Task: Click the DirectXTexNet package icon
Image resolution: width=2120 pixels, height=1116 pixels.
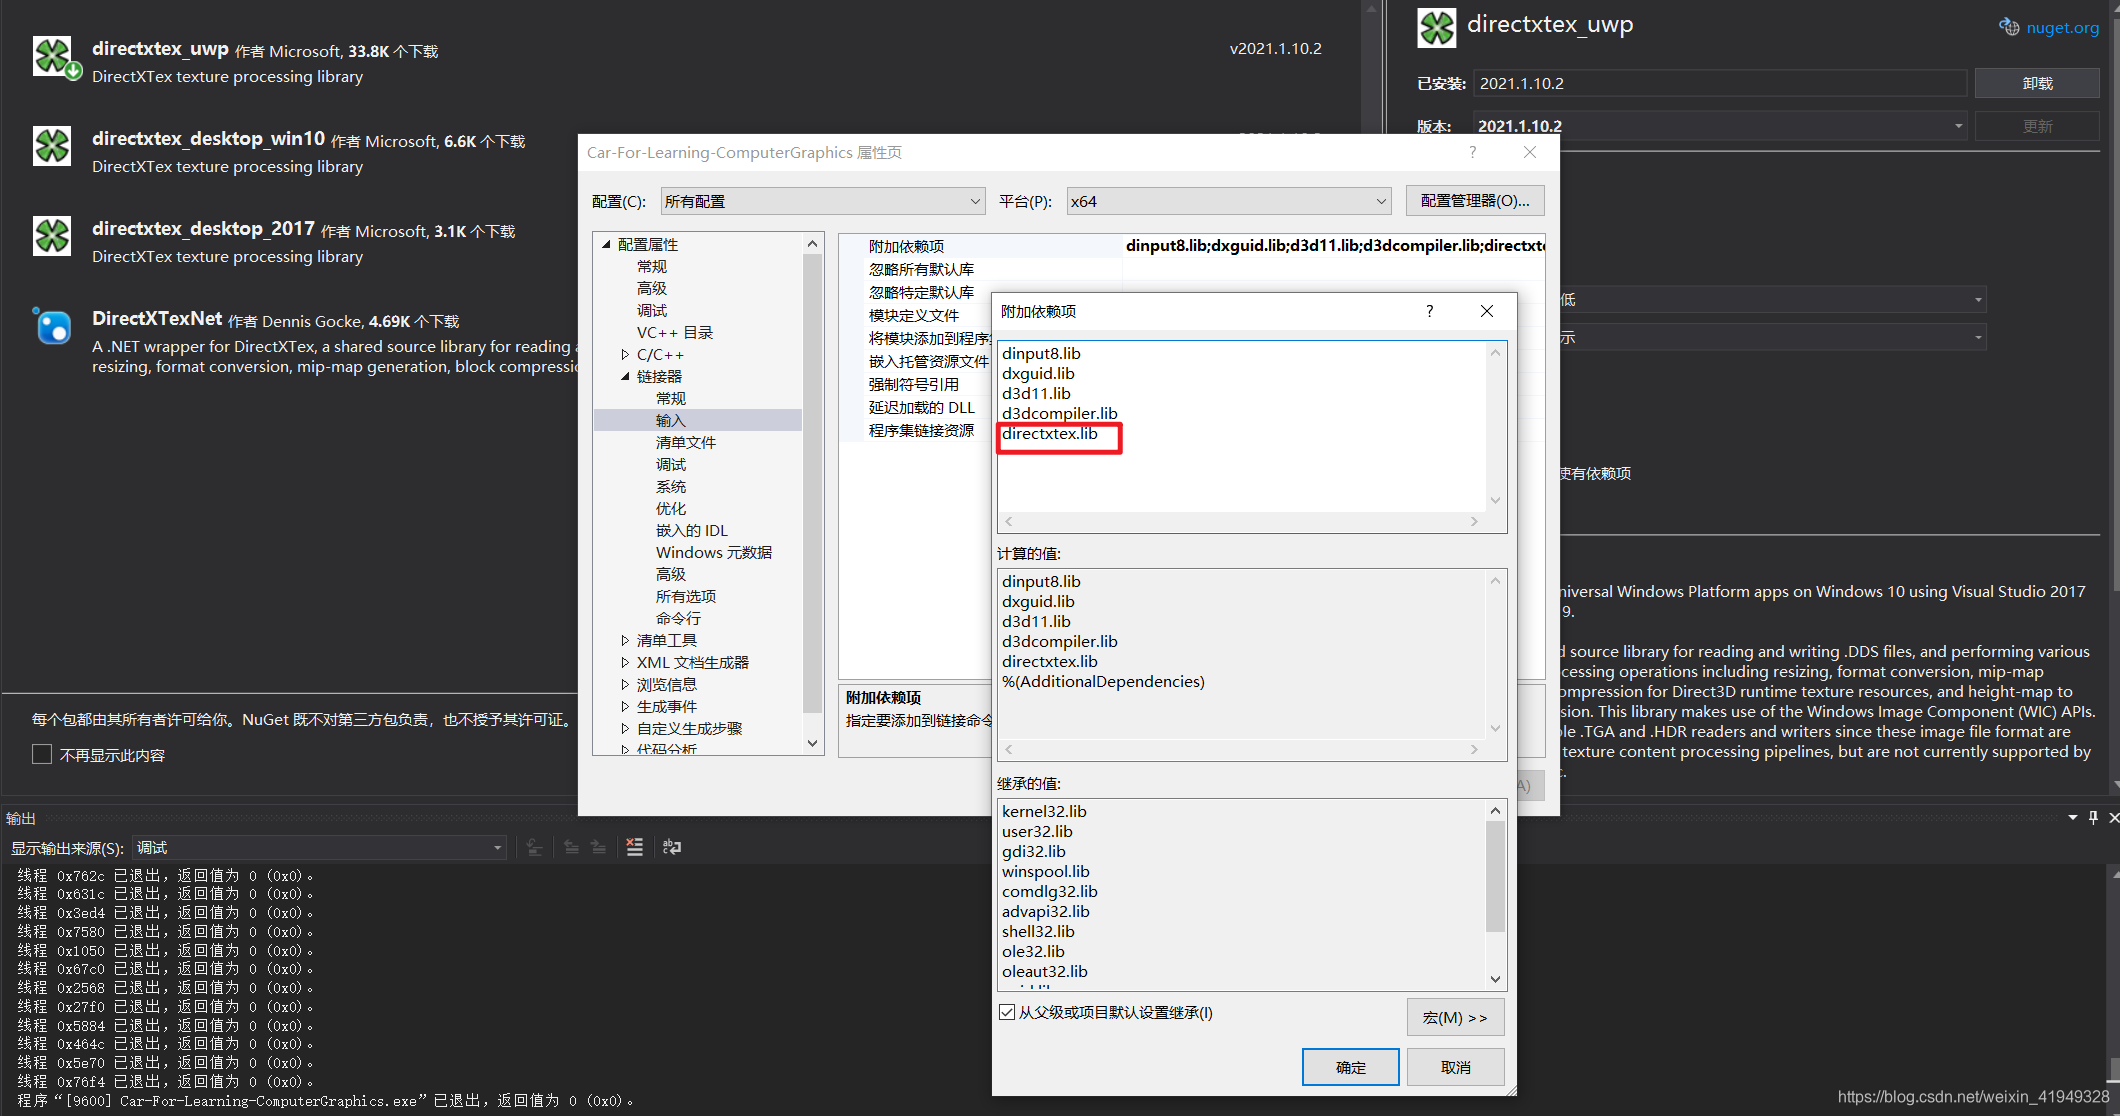Action: click(x=52, y=327)
